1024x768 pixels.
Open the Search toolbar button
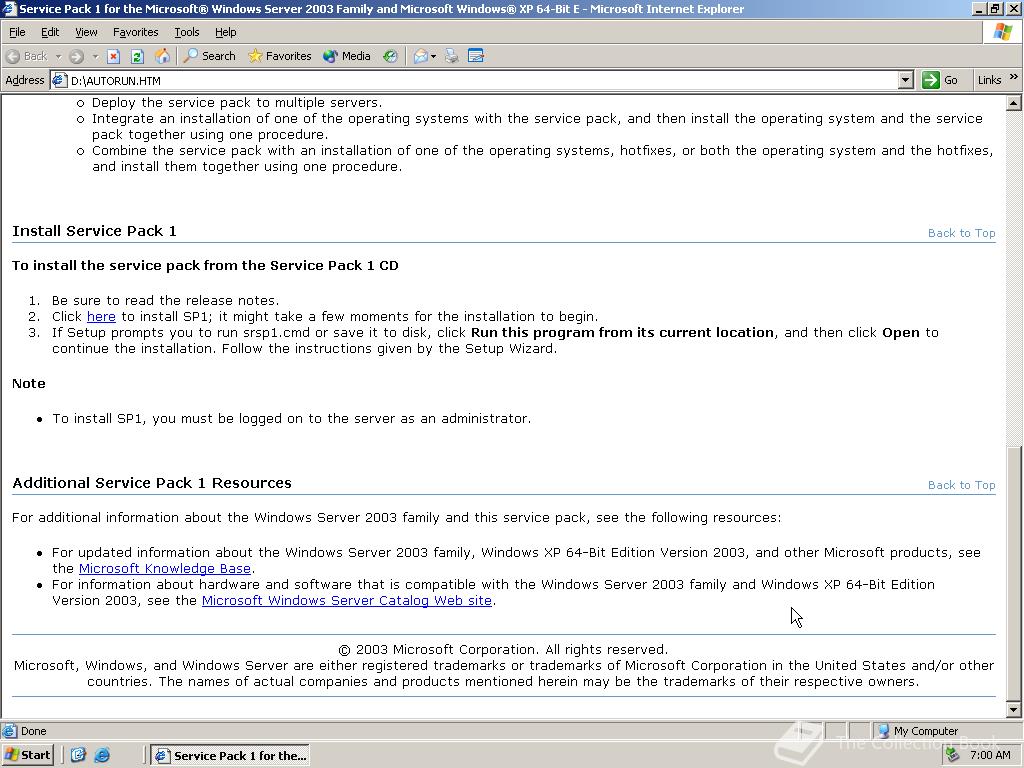pyautogui.click(x=210, y=56)
